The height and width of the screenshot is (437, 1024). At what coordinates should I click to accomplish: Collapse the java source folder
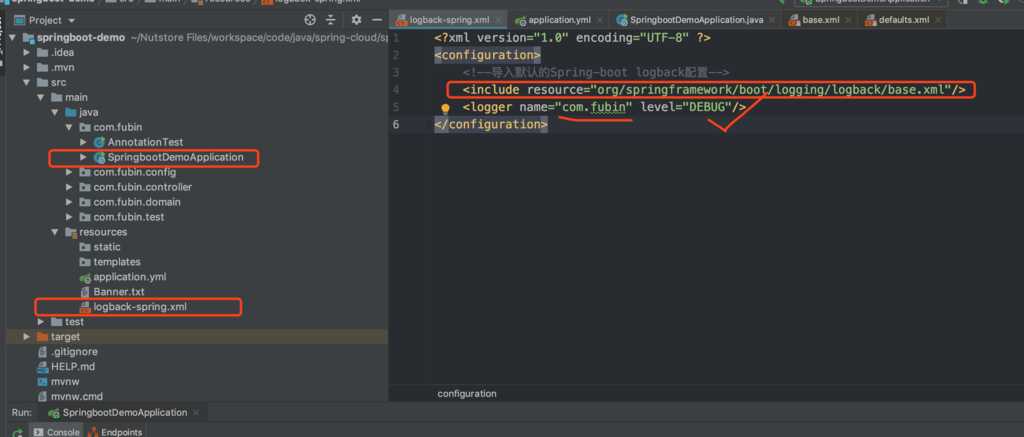[x=55, y=112]
